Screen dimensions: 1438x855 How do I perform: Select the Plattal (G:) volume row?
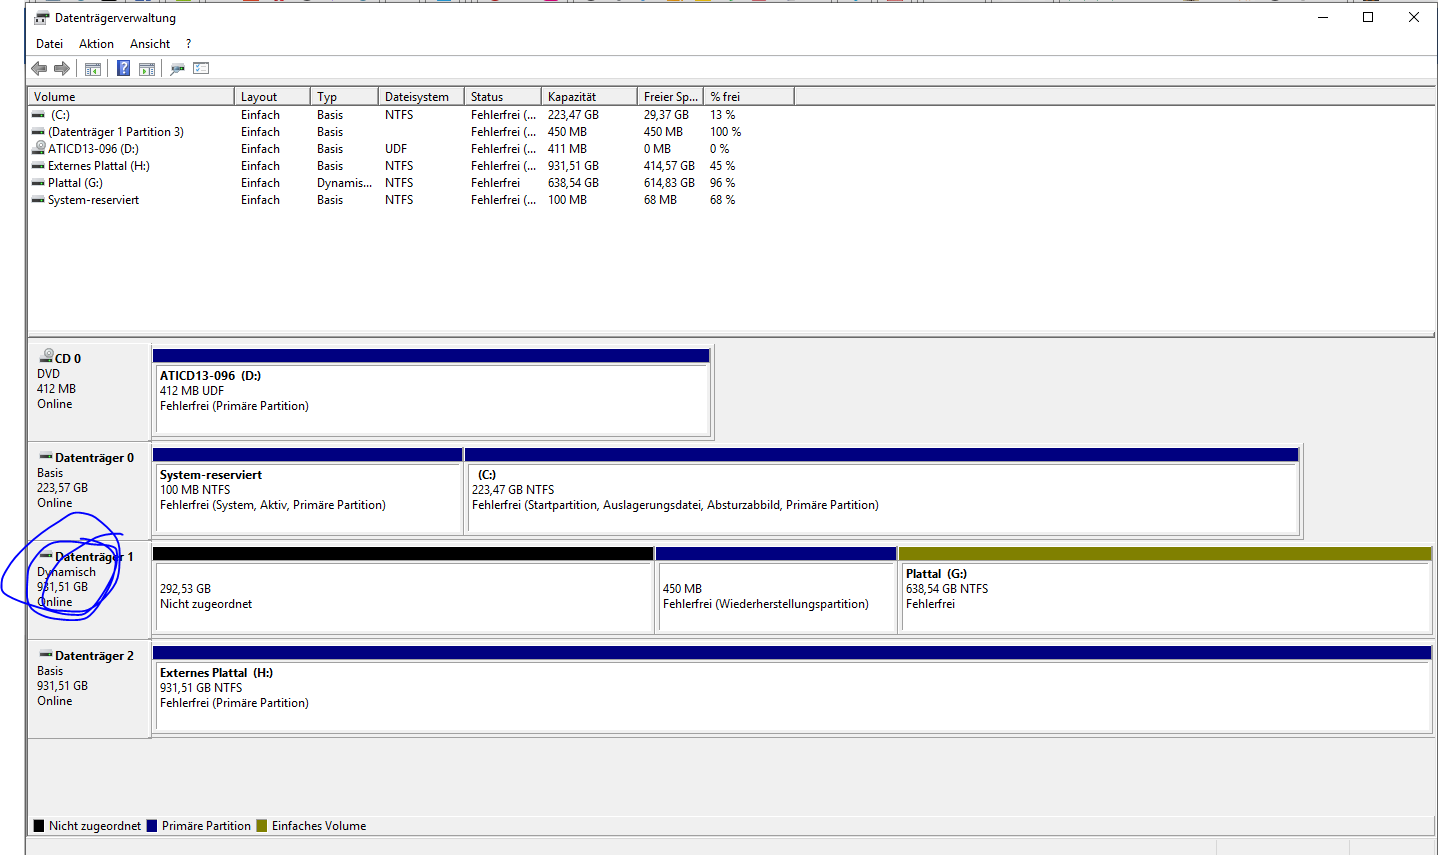click(411, 183)
